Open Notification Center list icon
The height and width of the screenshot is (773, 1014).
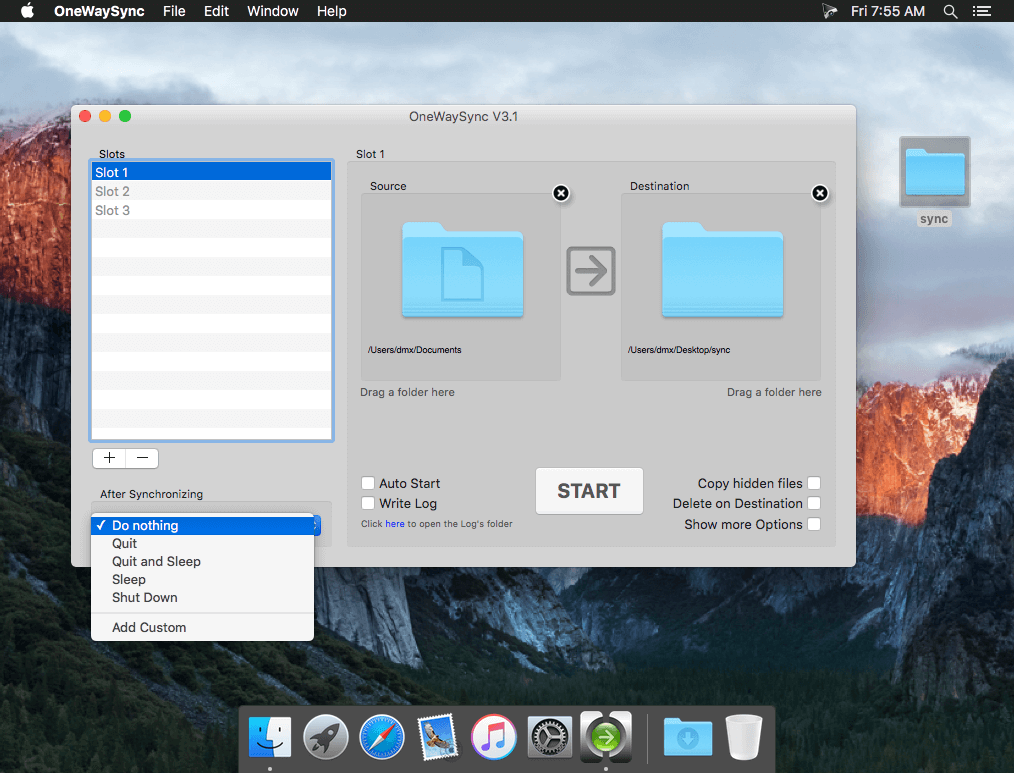pos(982,11)
